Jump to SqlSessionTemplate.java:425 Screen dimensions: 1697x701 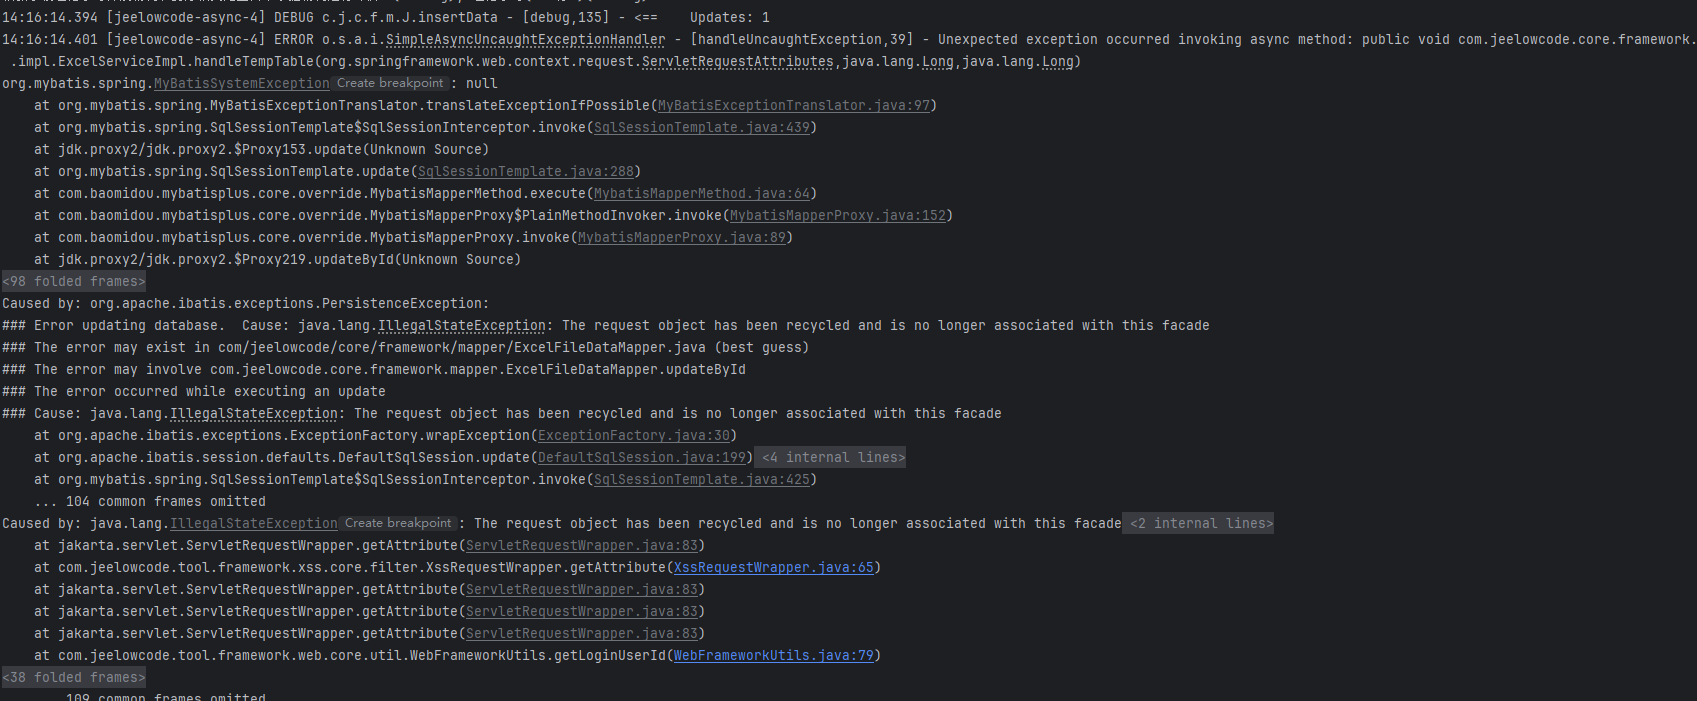[702, 480]
